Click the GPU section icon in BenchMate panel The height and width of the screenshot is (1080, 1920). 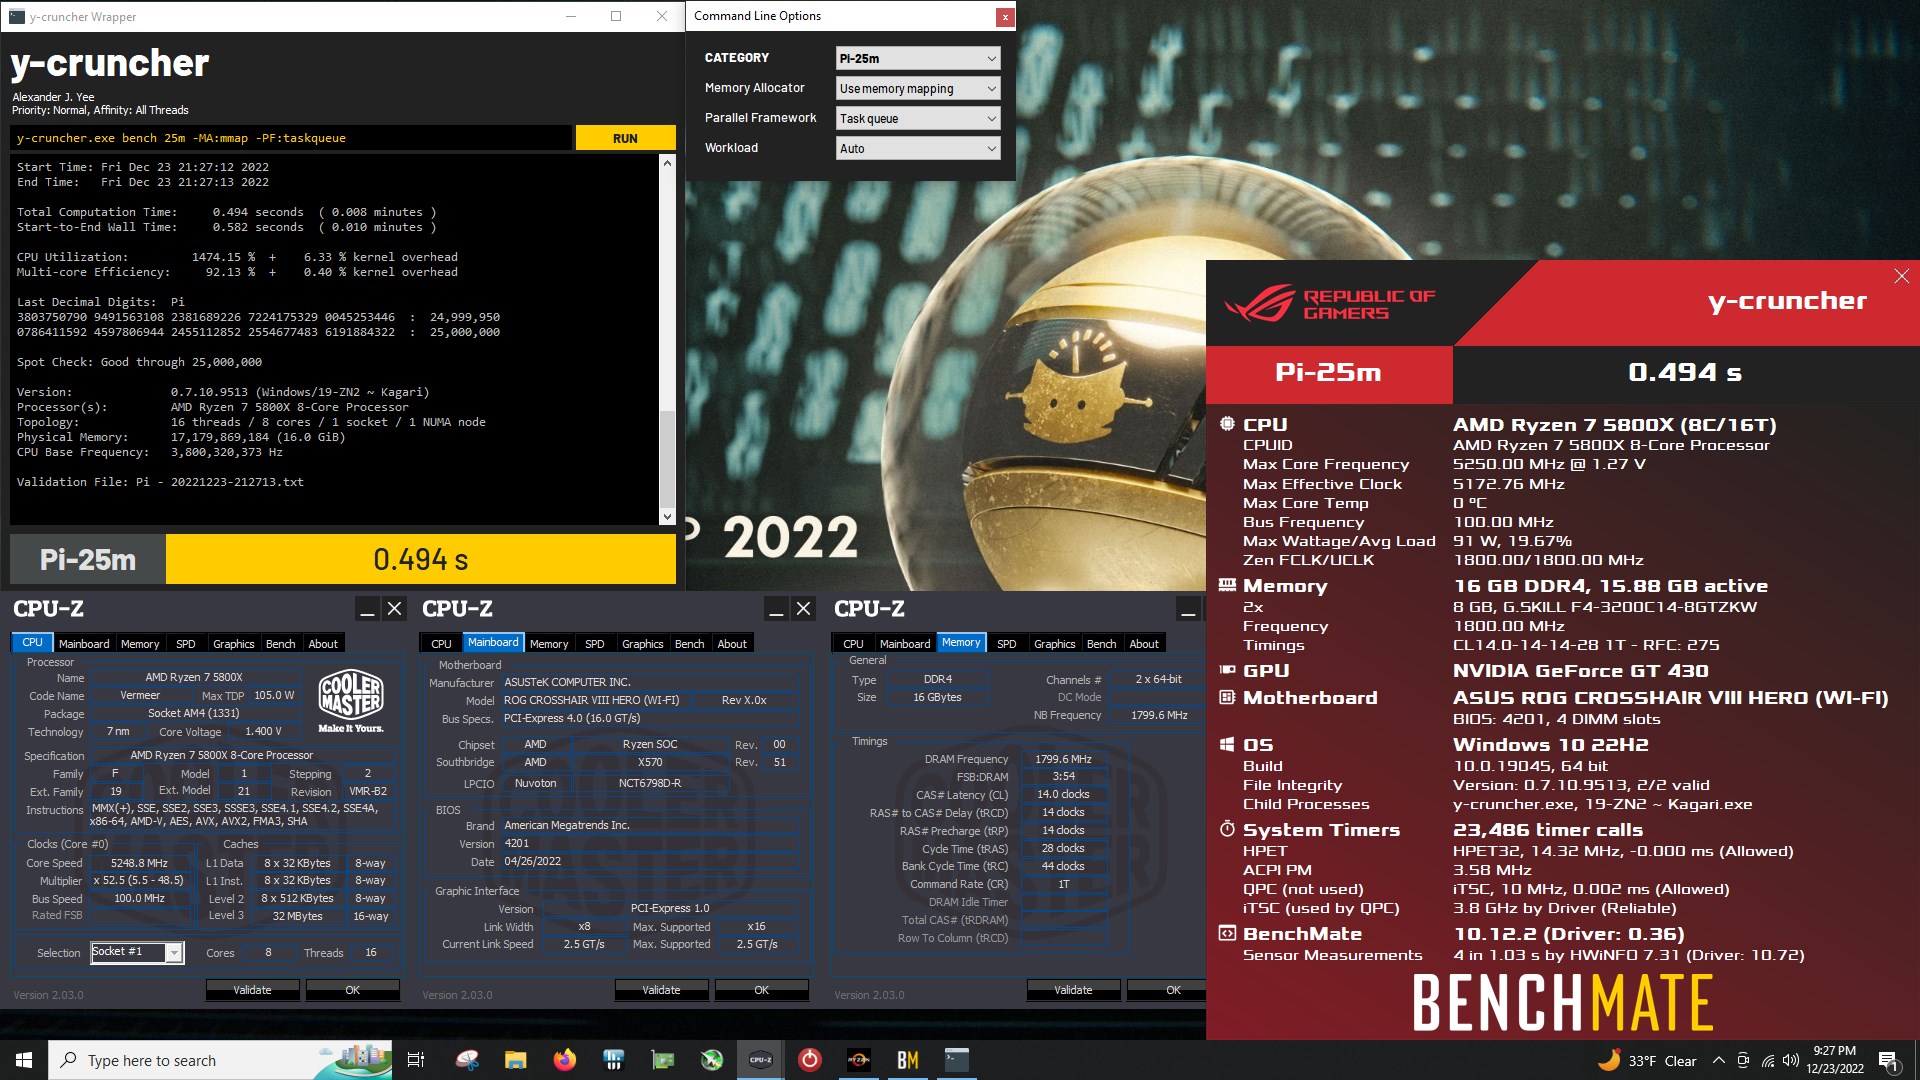coord(1227,670)
